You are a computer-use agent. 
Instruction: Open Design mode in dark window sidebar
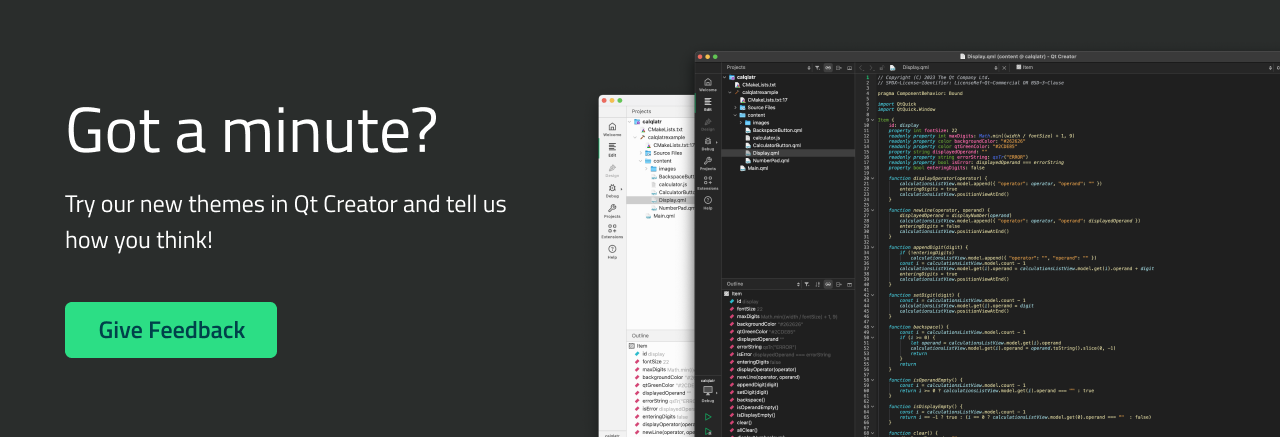[x=708, y=122]
